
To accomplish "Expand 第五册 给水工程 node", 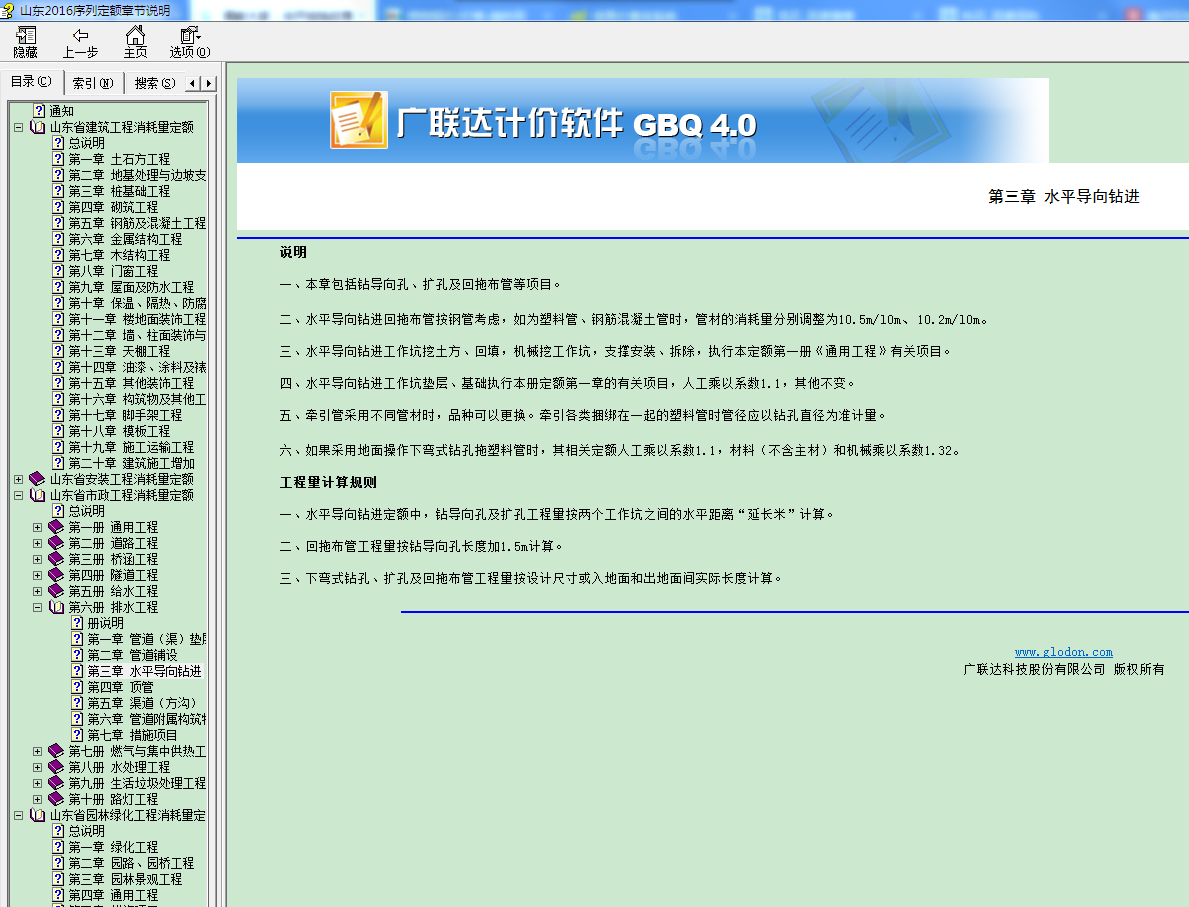I will pos(37,591).
